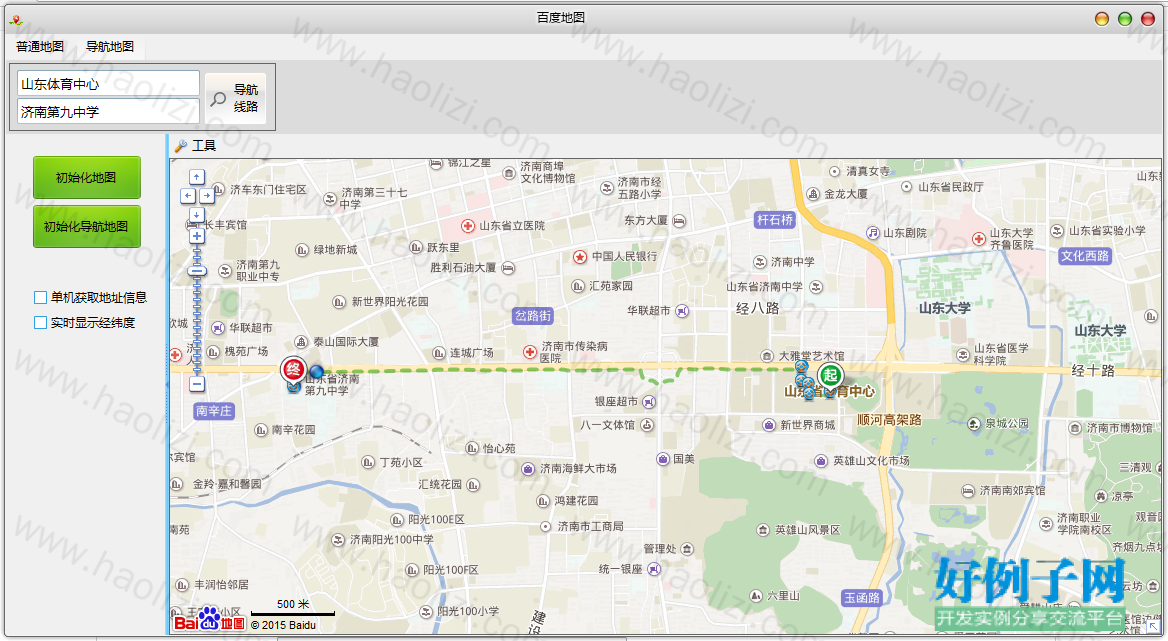The height and width of the screenshot is (641, 1168).
Task: Click the 国美 store icon
Action: click(x=663, y=459)
